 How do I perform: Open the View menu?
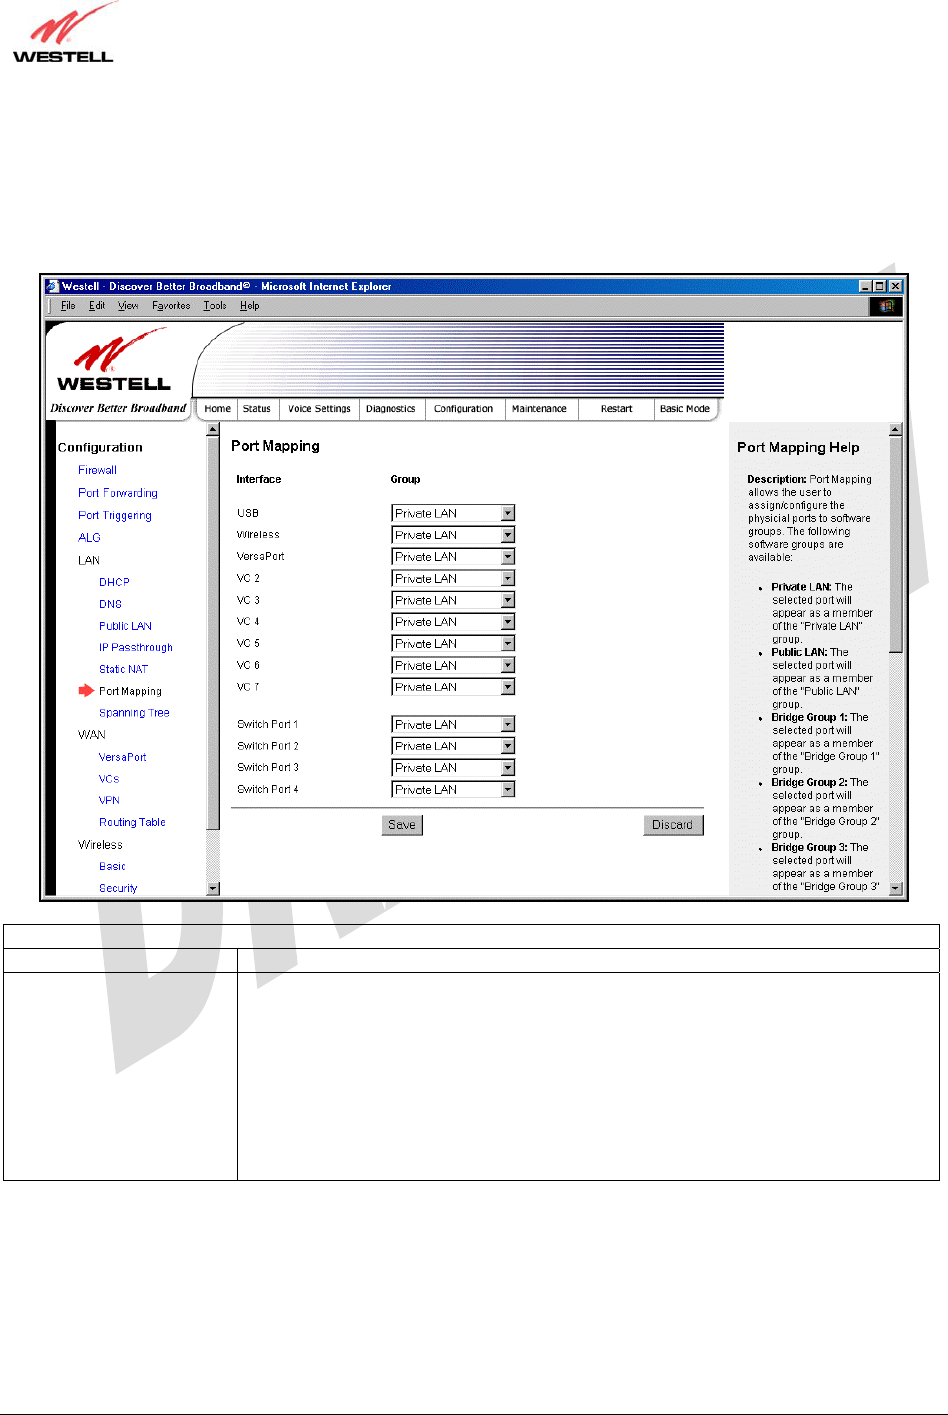tap(128, 306)
